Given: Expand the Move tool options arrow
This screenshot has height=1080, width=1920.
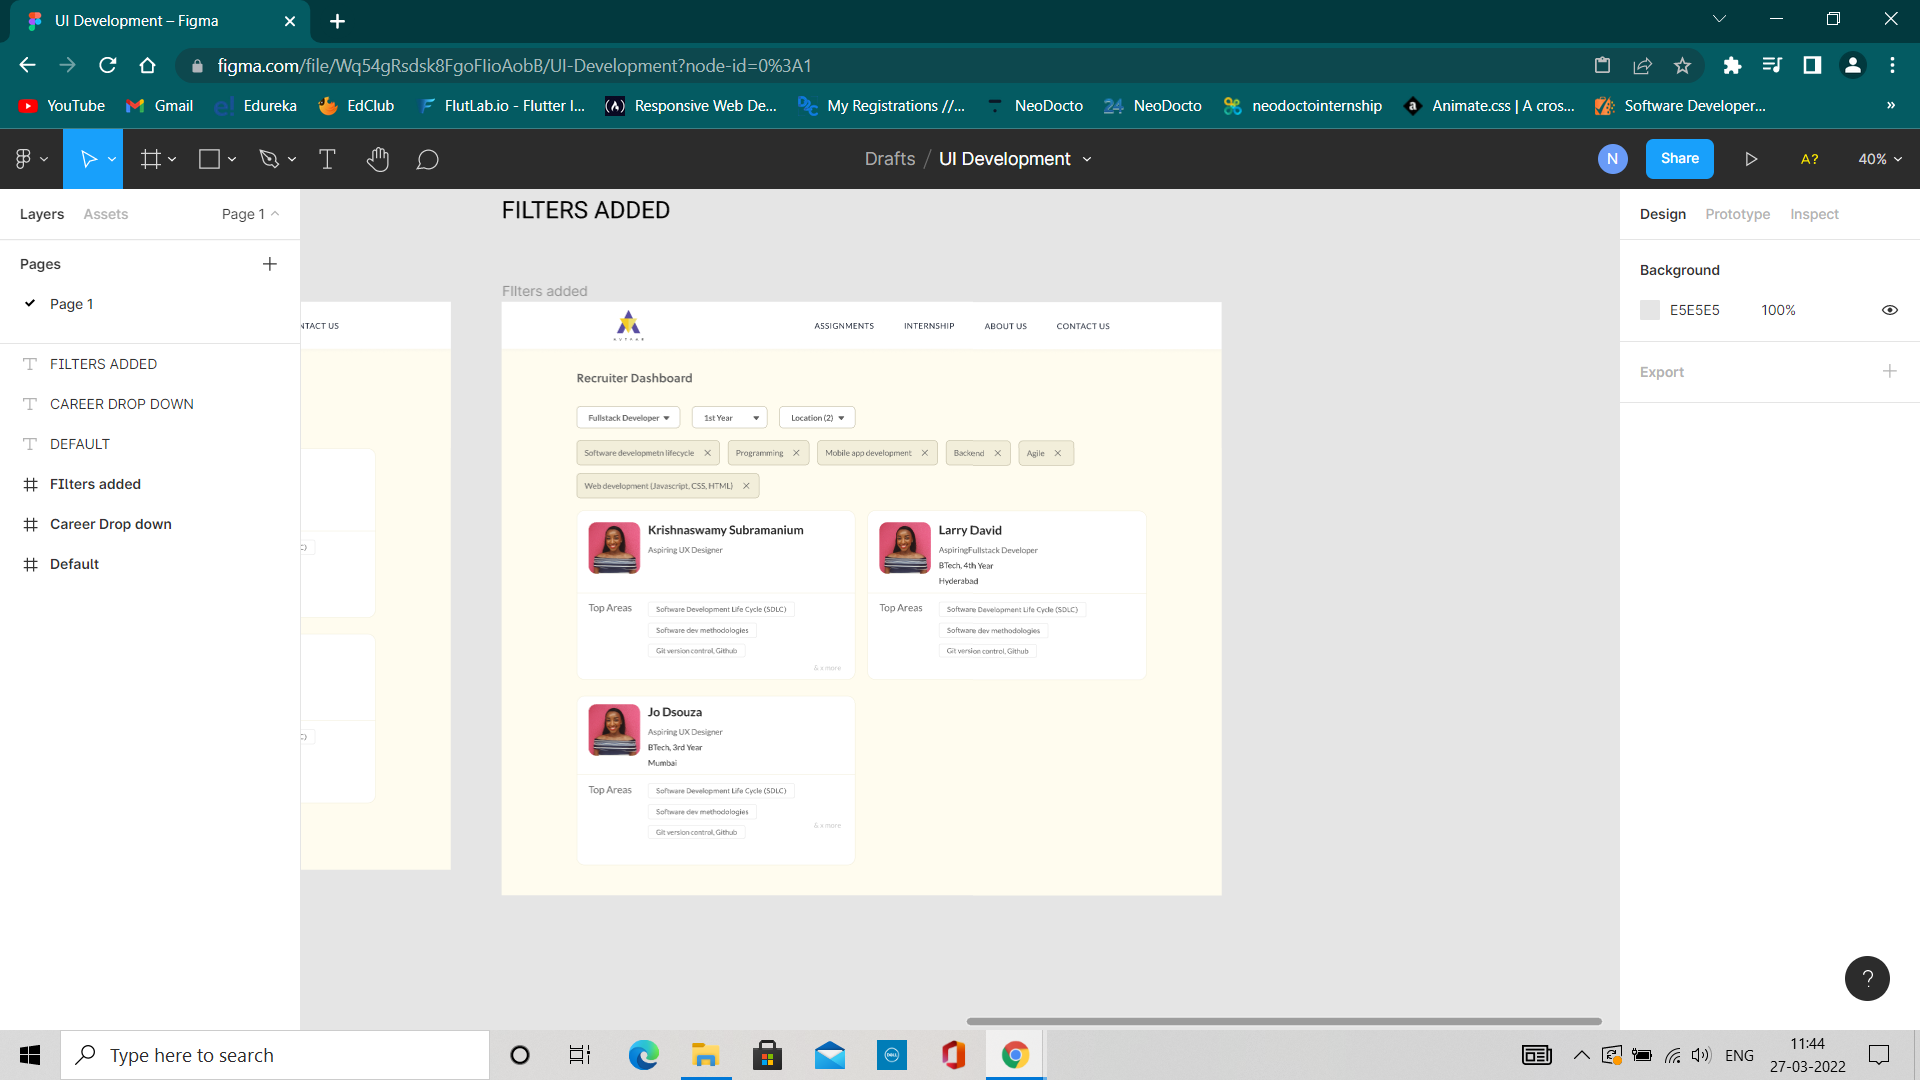Looking at the screenshot, I should click(x=111, y=158).
